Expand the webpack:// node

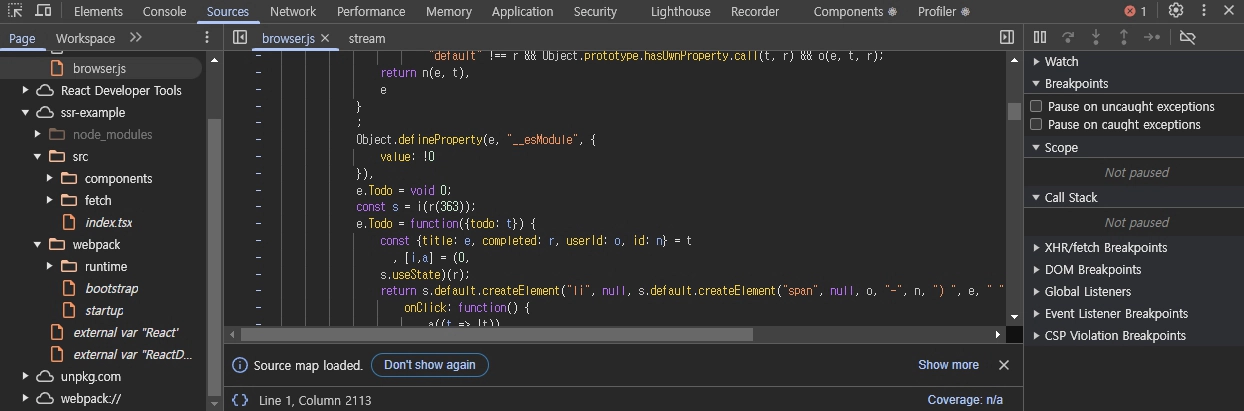coord(26,398)
